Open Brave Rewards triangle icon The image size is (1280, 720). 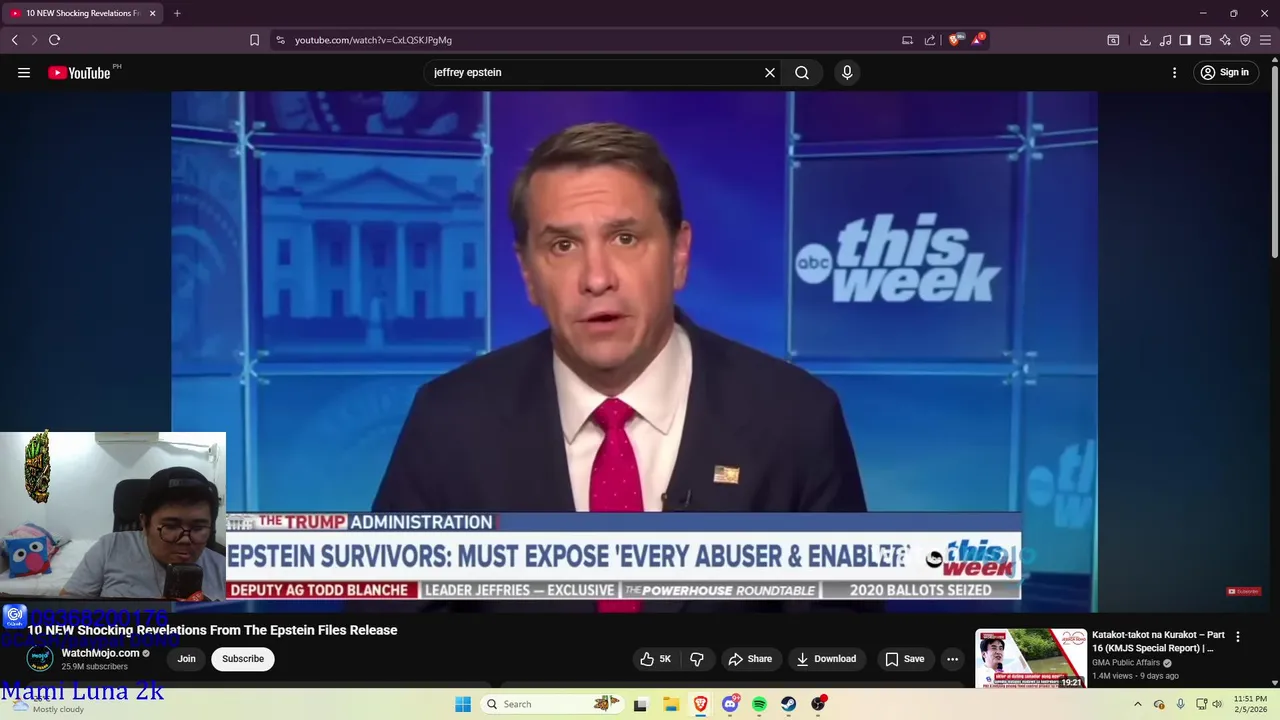click(977, 40)
